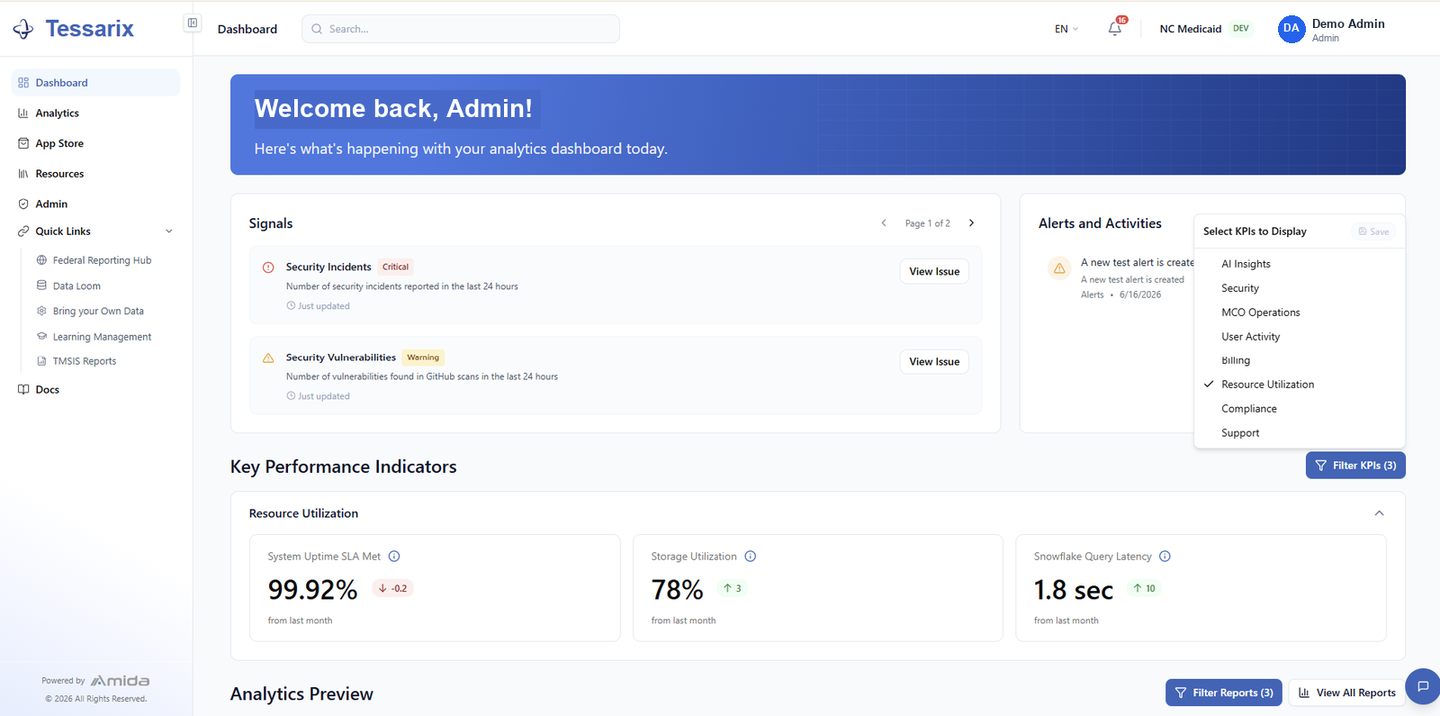The width and height of the screenshot is (1440, 716).
Task: Check AI Insights KPI option
Action: point(1299,264)
